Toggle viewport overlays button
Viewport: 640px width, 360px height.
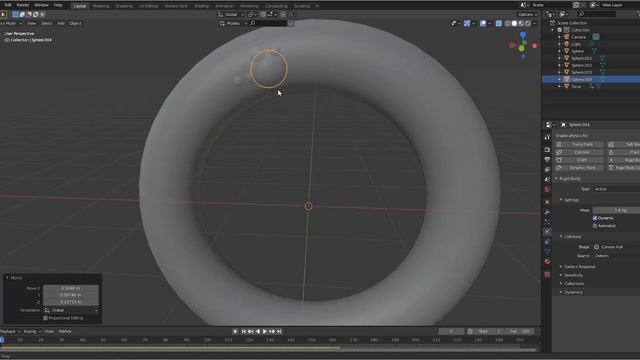point(483,24)
